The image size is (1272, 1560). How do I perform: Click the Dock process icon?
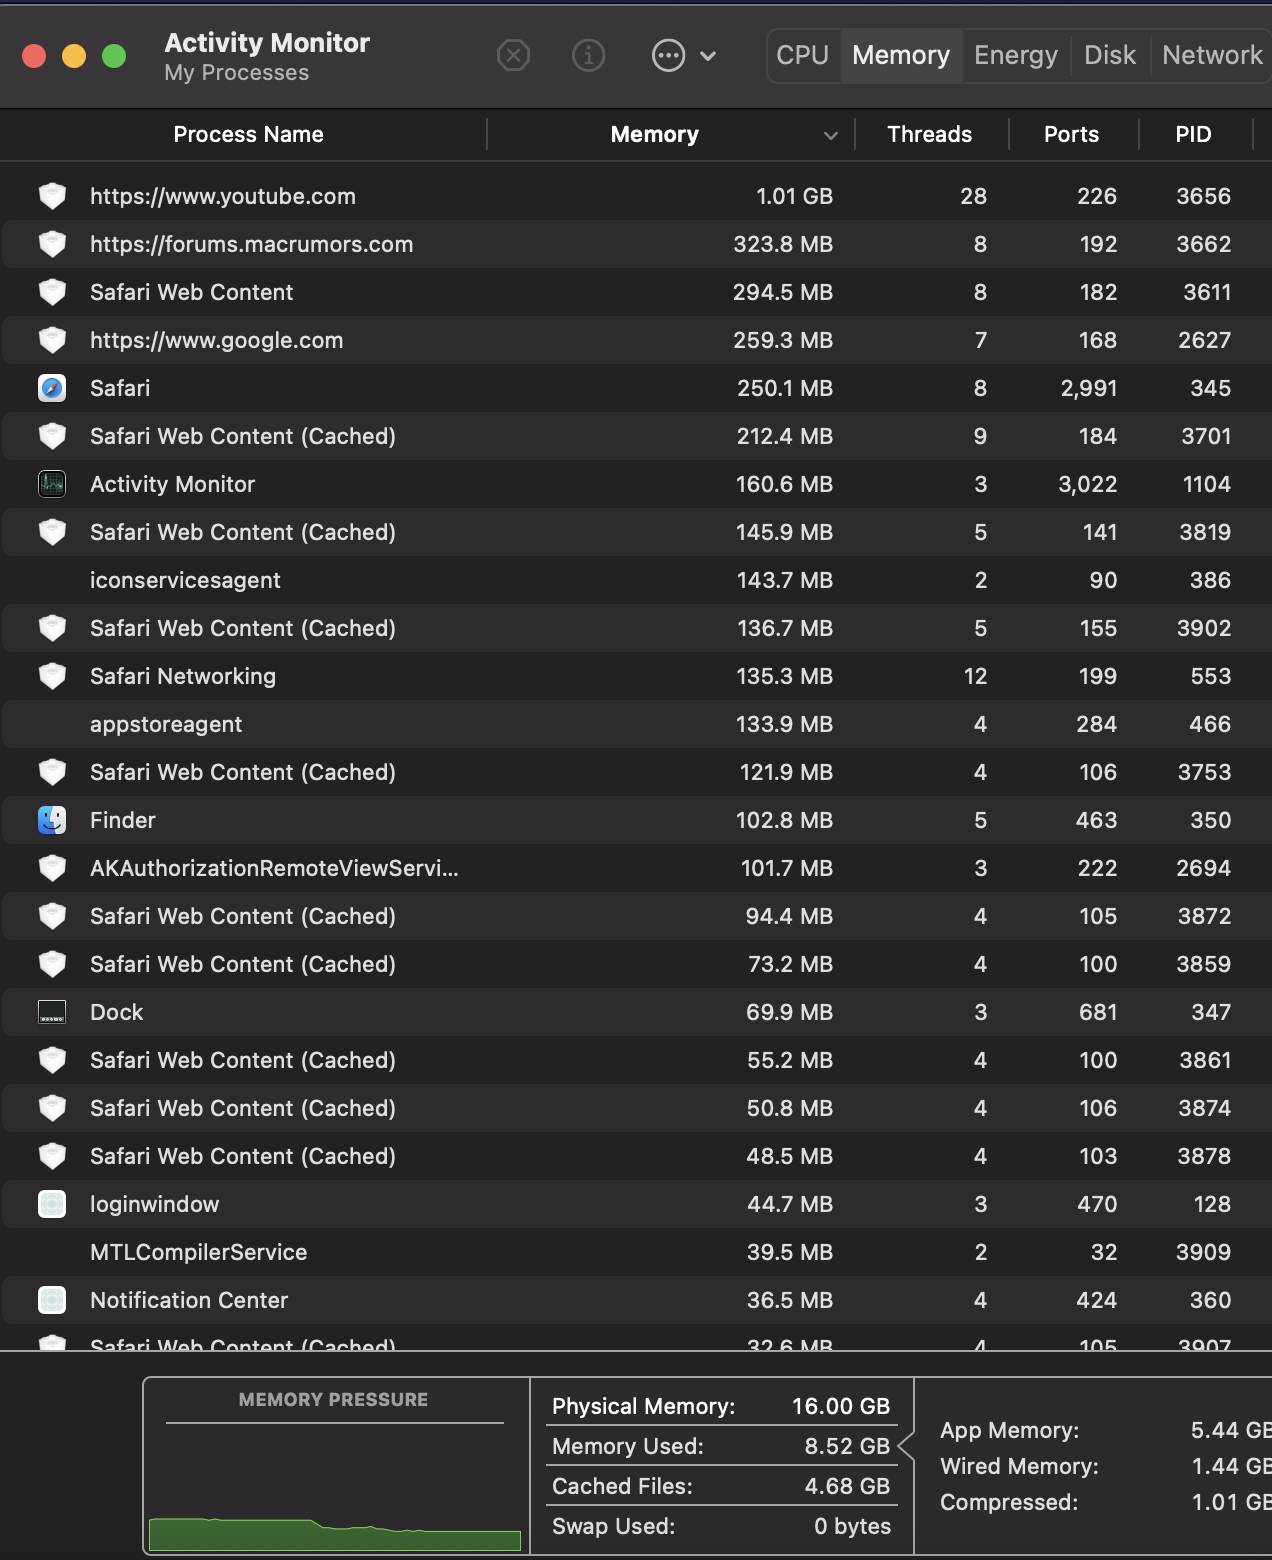52,1012
